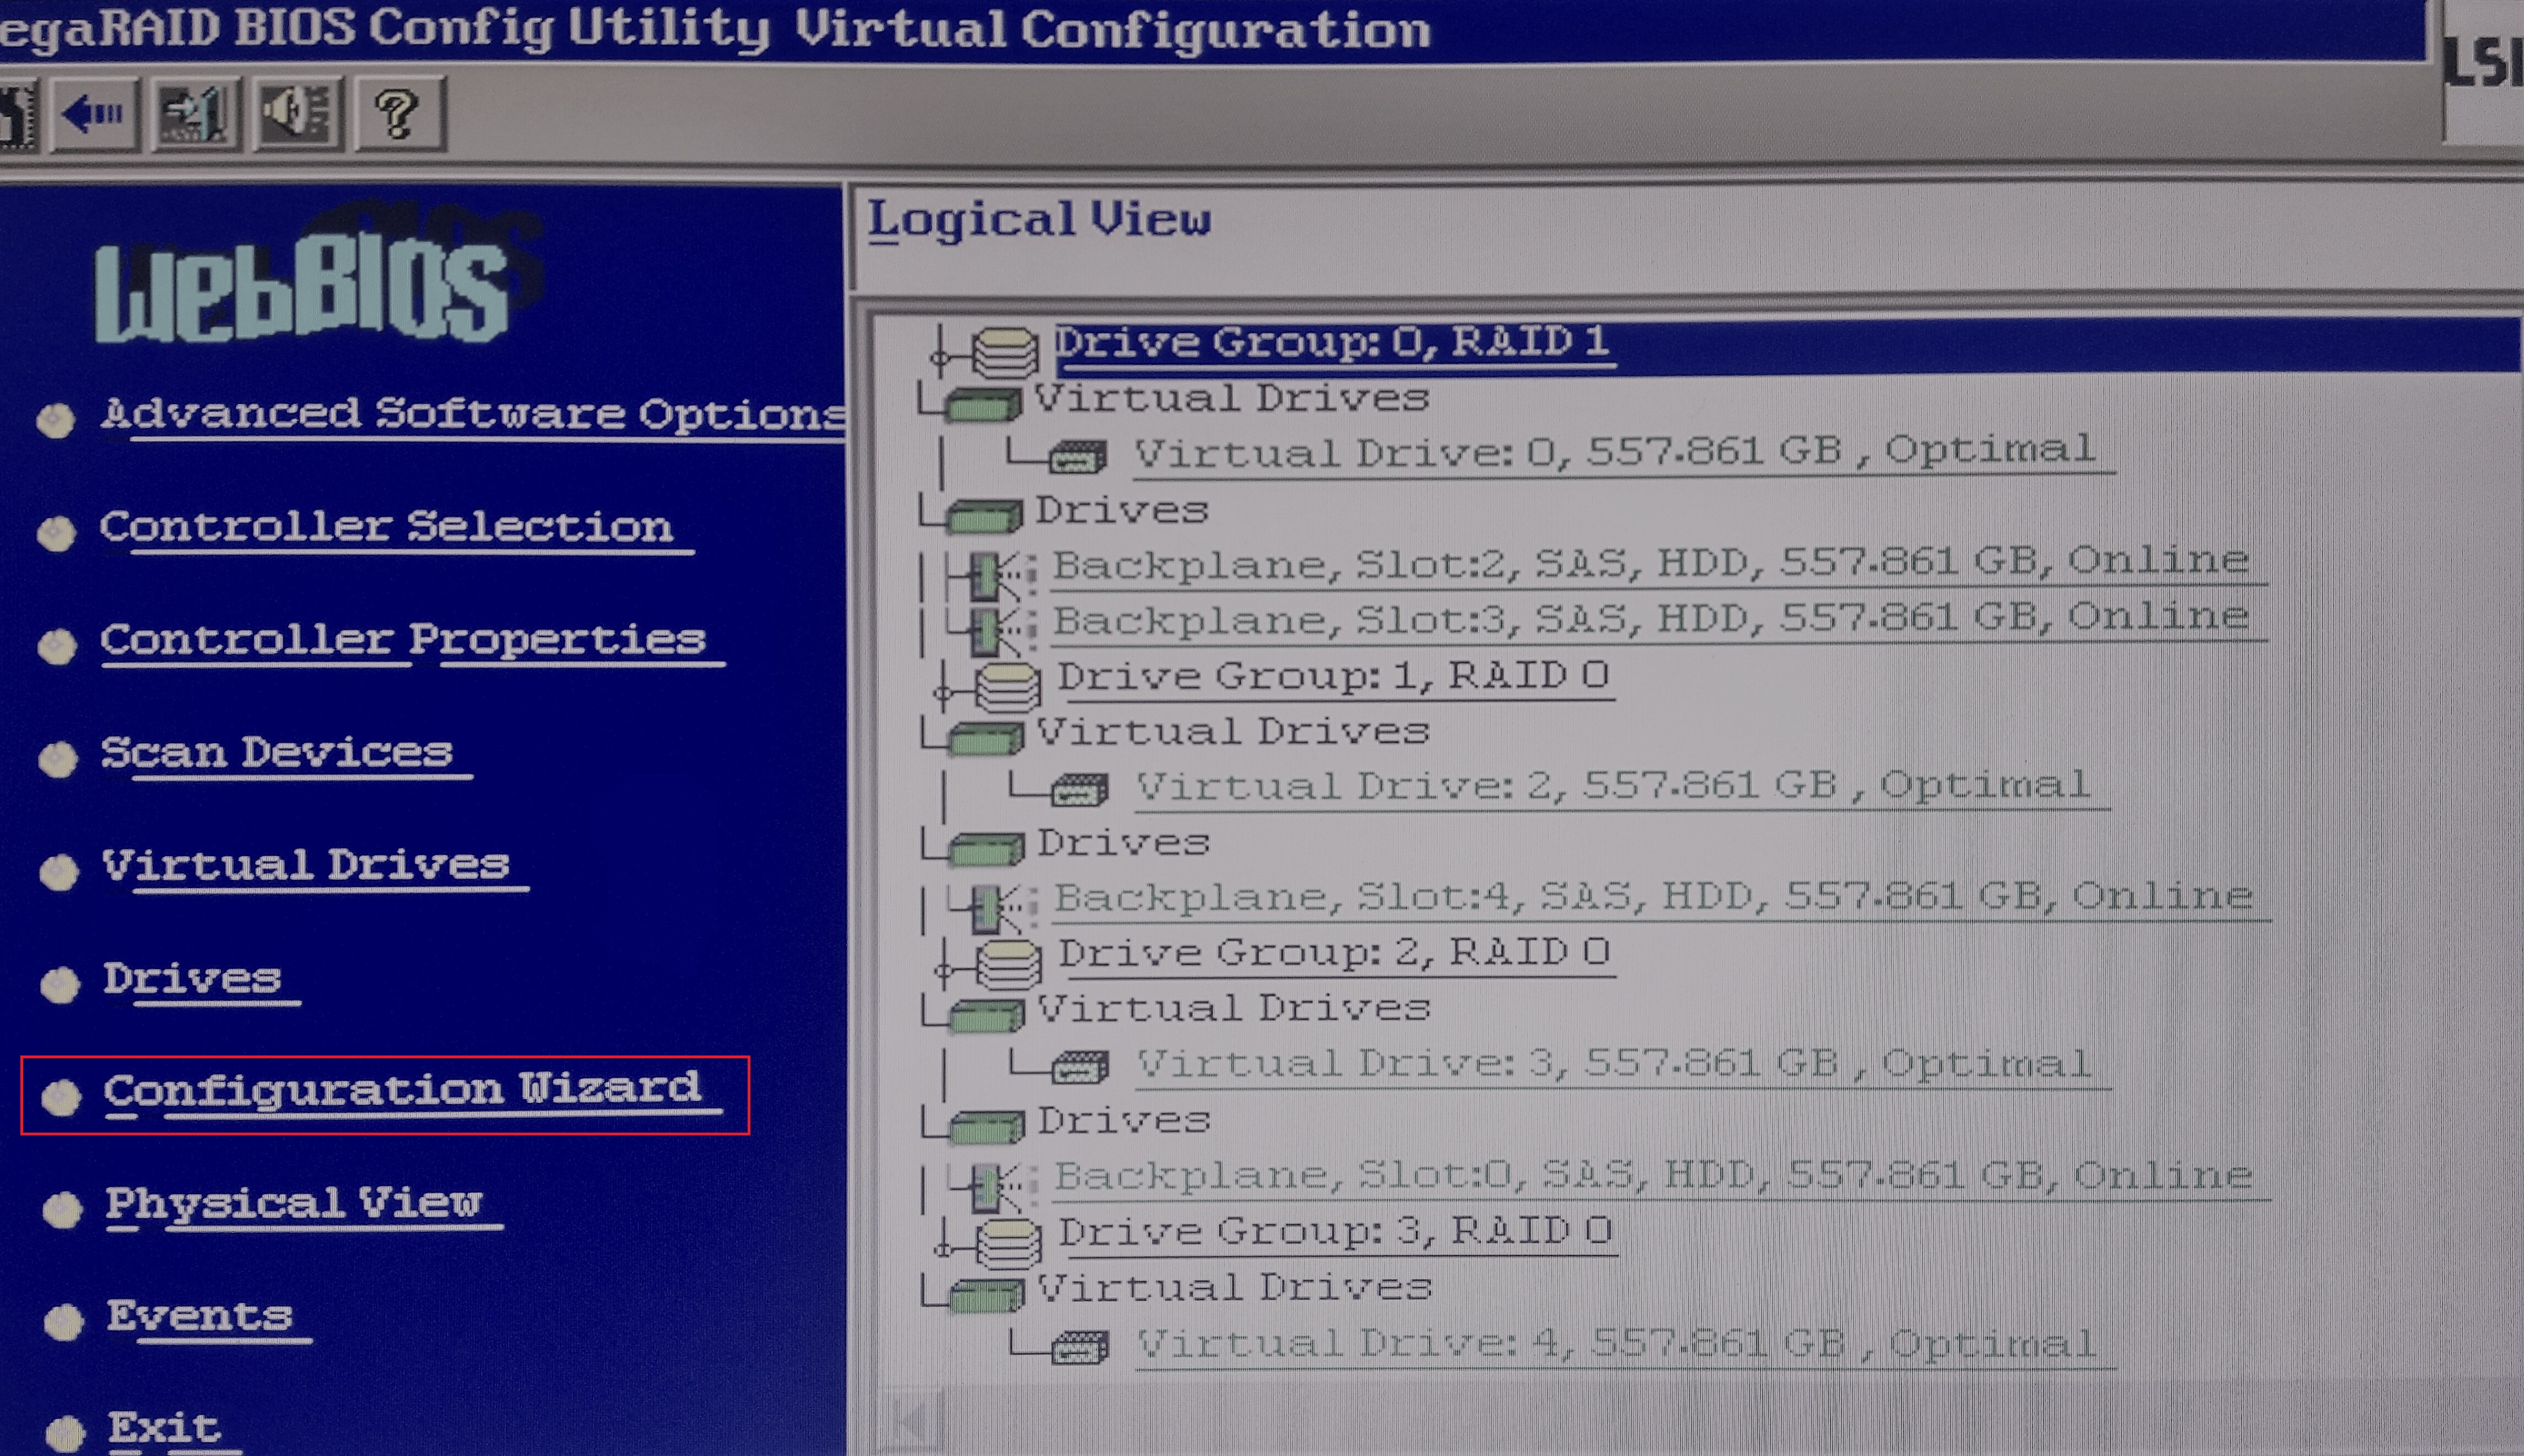
Task: Click the Virtual Drive 4 icon
Action: pos(1080,1347)
